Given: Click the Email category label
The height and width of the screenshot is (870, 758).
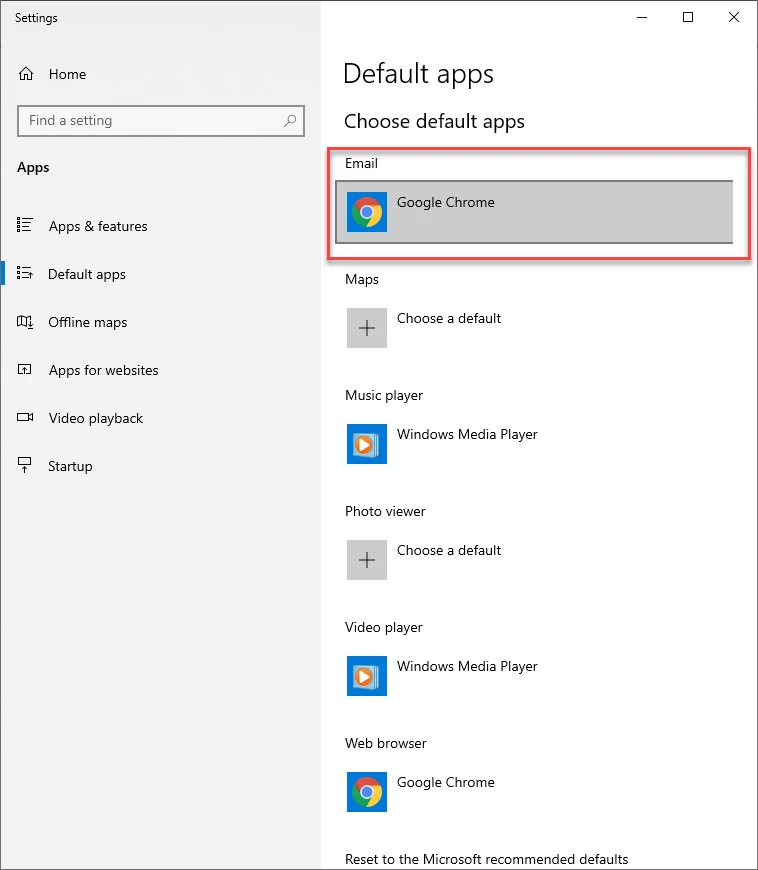Looking at the screenshot, I should point(361,163).
